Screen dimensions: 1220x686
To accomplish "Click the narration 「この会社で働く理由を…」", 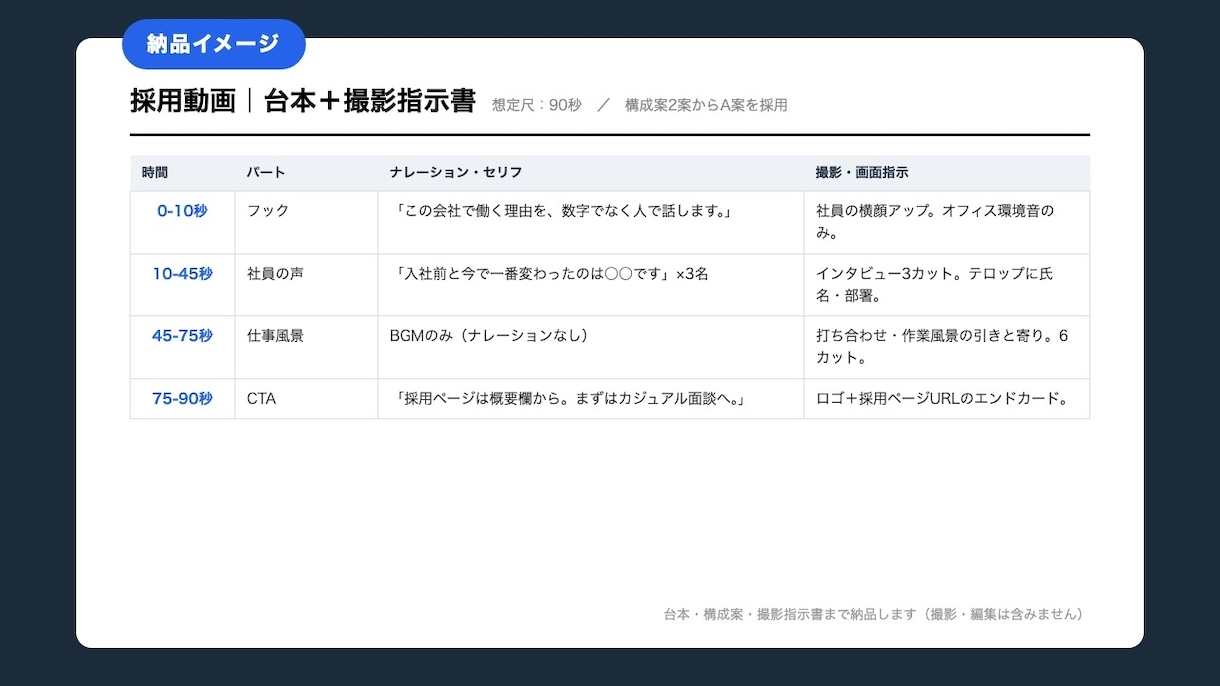I will tap(591, 222).
